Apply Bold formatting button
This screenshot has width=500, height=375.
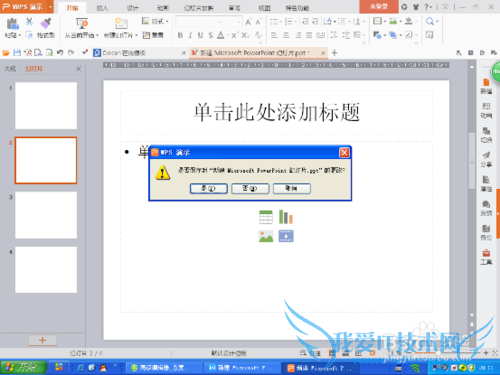click(x=180, y=35)
